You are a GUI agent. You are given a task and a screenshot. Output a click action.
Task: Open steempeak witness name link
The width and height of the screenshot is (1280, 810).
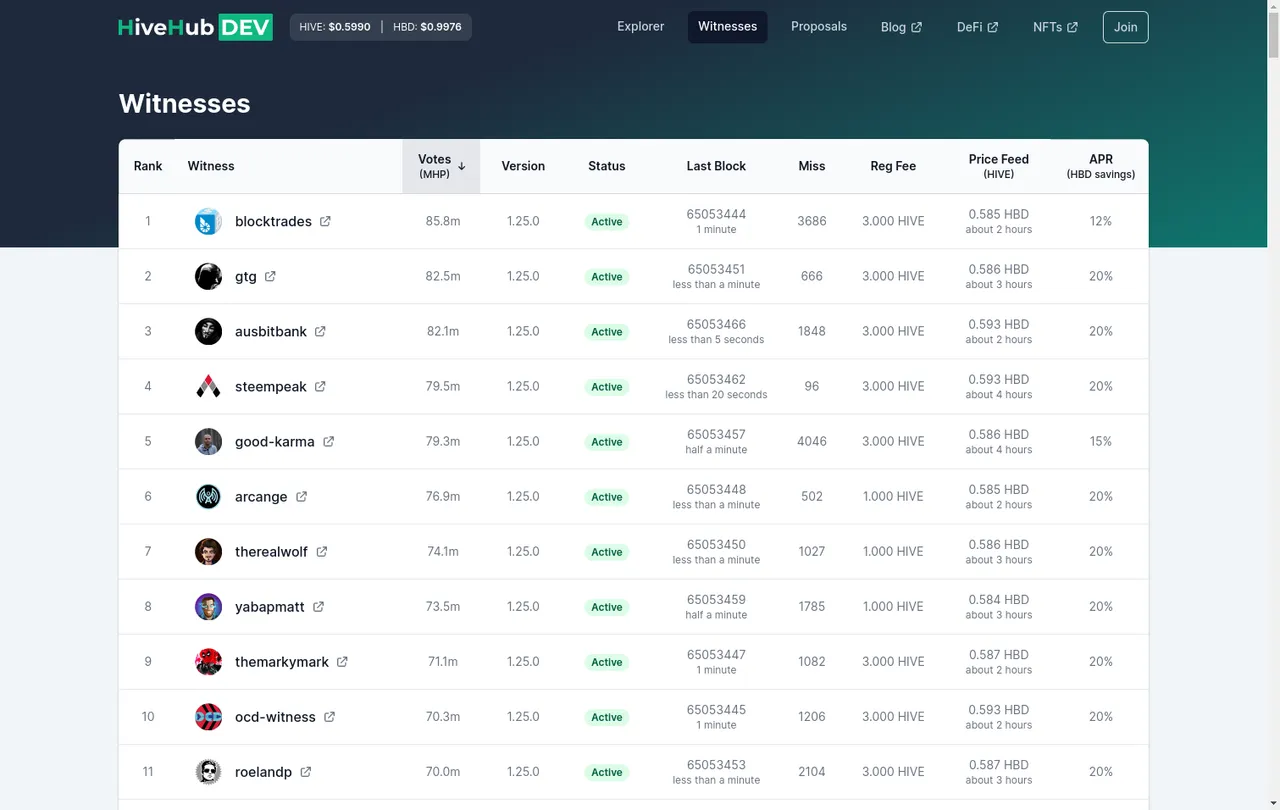[x=271, y=386]
